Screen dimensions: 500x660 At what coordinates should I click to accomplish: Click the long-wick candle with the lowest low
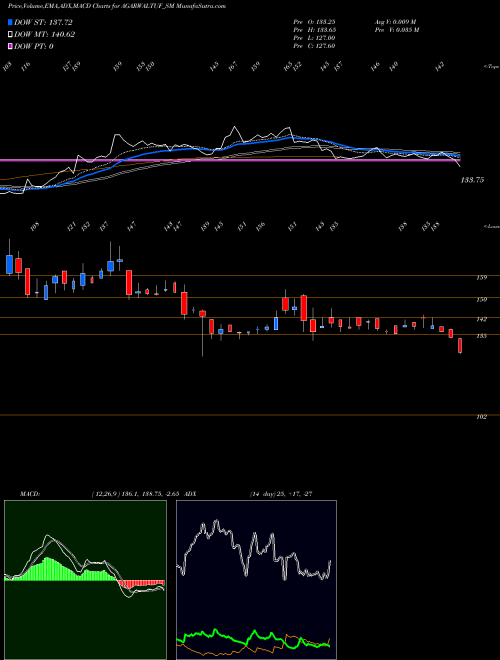202,333
